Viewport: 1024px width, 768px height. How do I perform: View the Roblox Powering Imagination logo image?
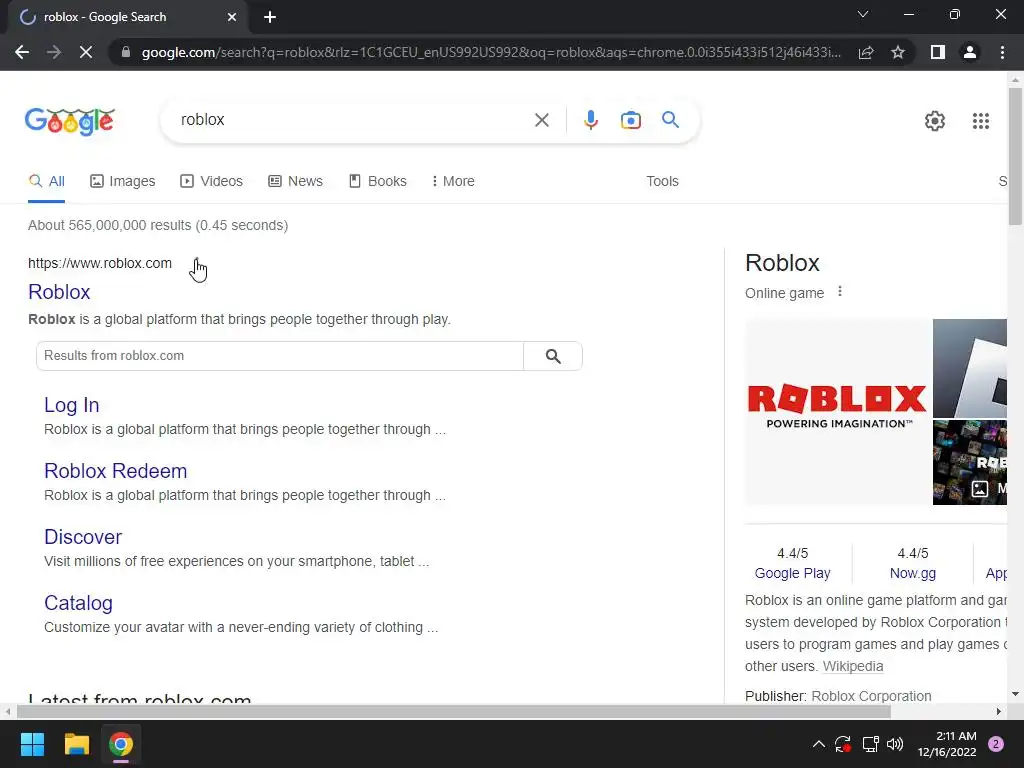(838, 411)
